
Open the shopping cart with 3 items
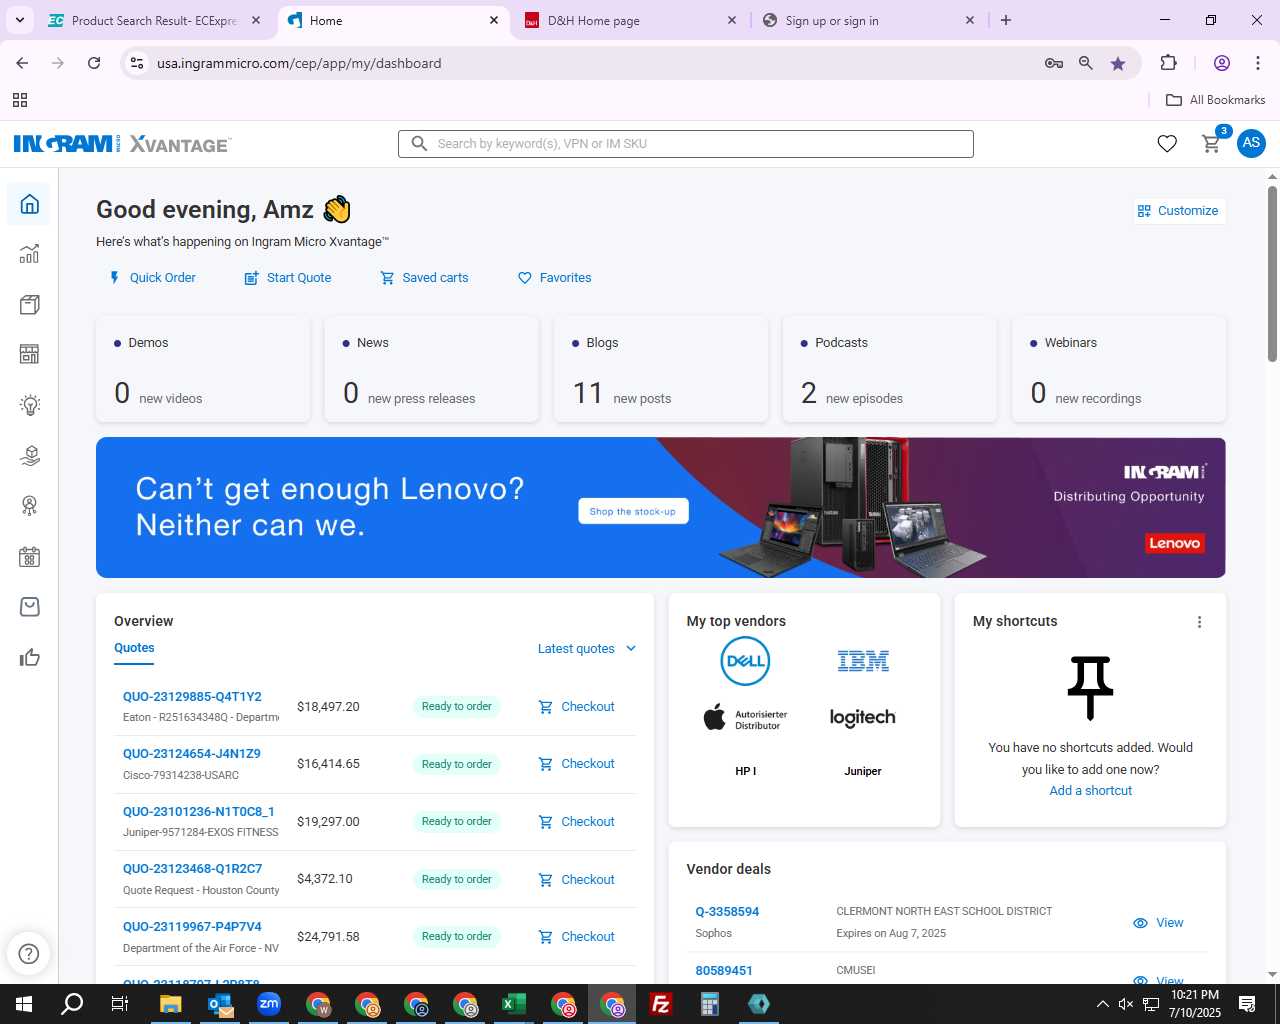[x=1212, y=143]
